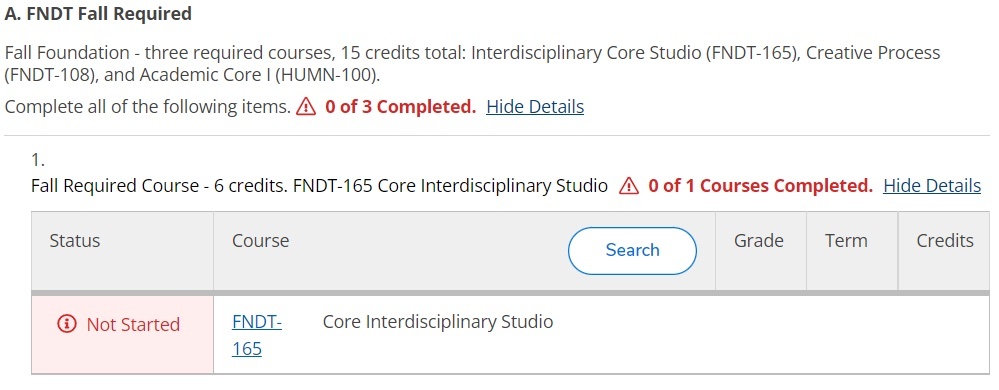This screenshot has width=999, height=390.
Task: Select the Status column header
Action: tap(75, 240)
